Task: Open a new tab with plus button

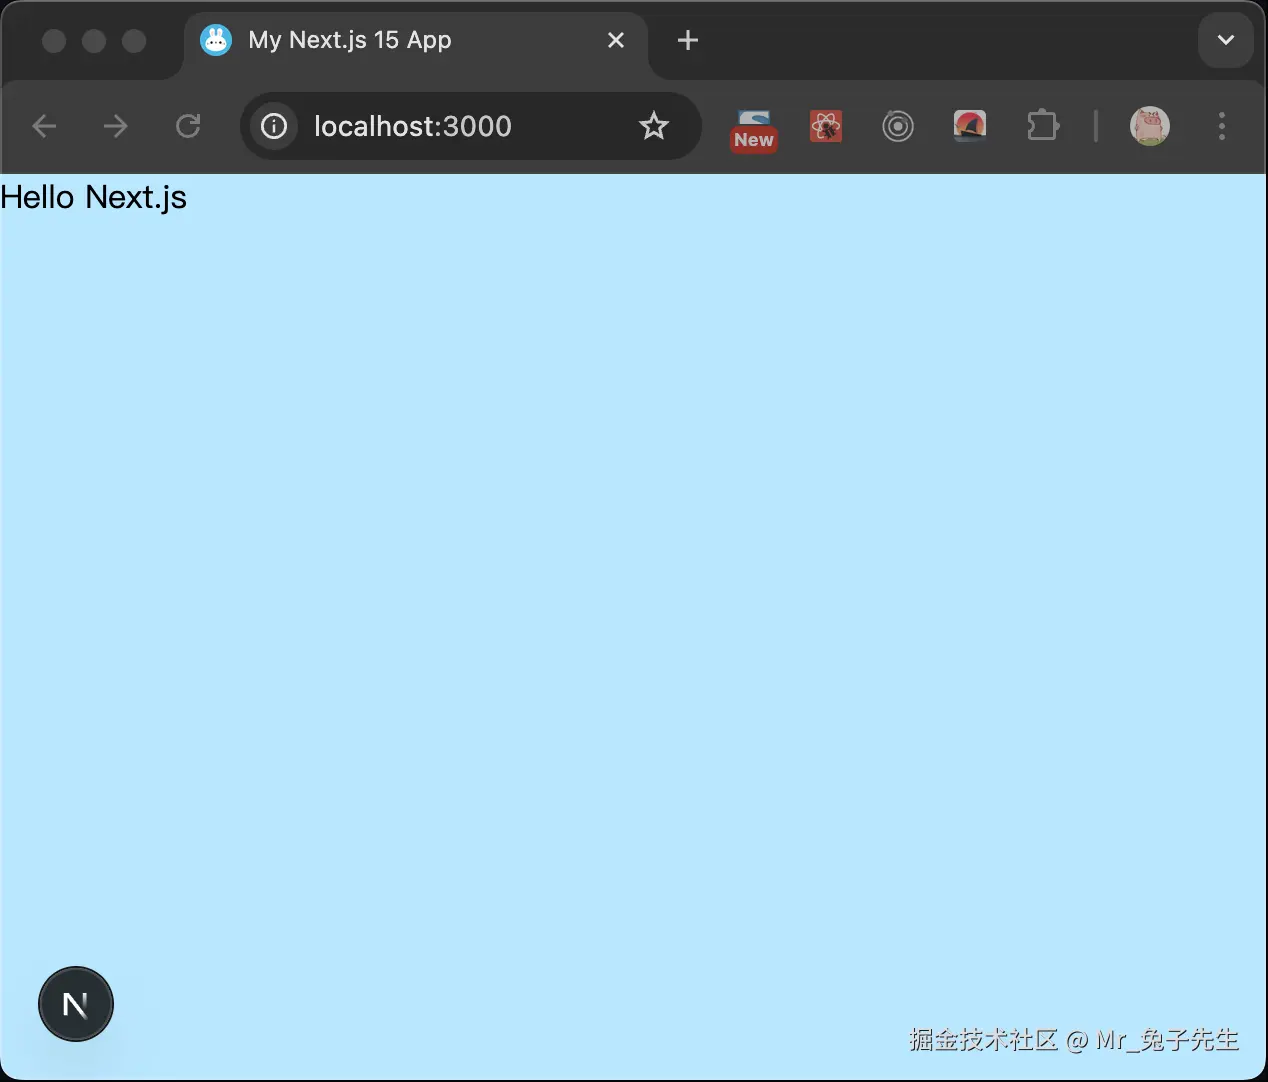Action: [687, 40]
